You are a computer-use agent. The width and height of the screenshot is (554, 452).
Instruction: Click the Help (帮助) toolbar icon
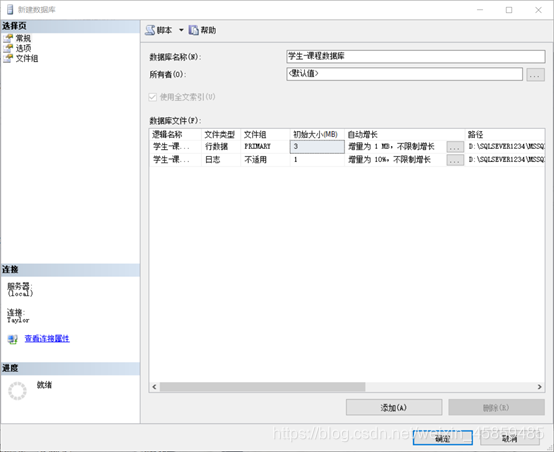pyautogui.click(x=193, y=30)
